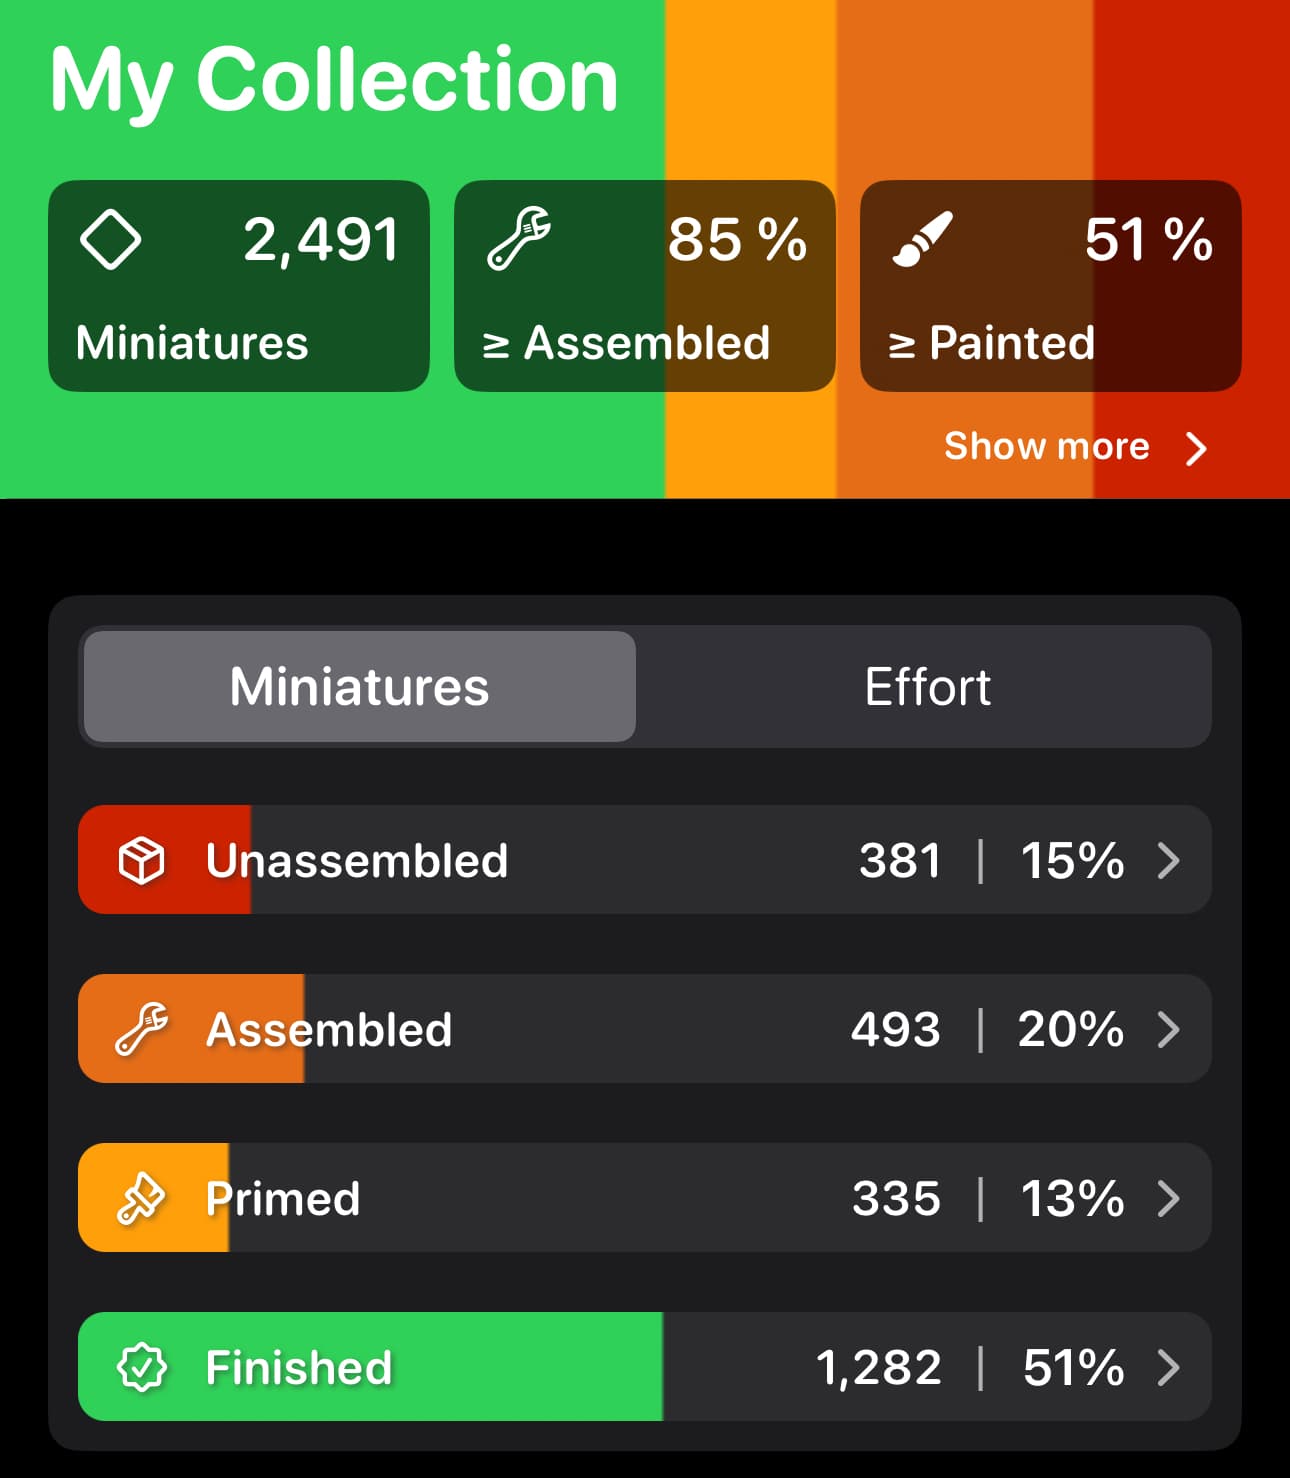Tap the Show more link
This screenshot has width=1290, height=1478.
(1046, 446)
